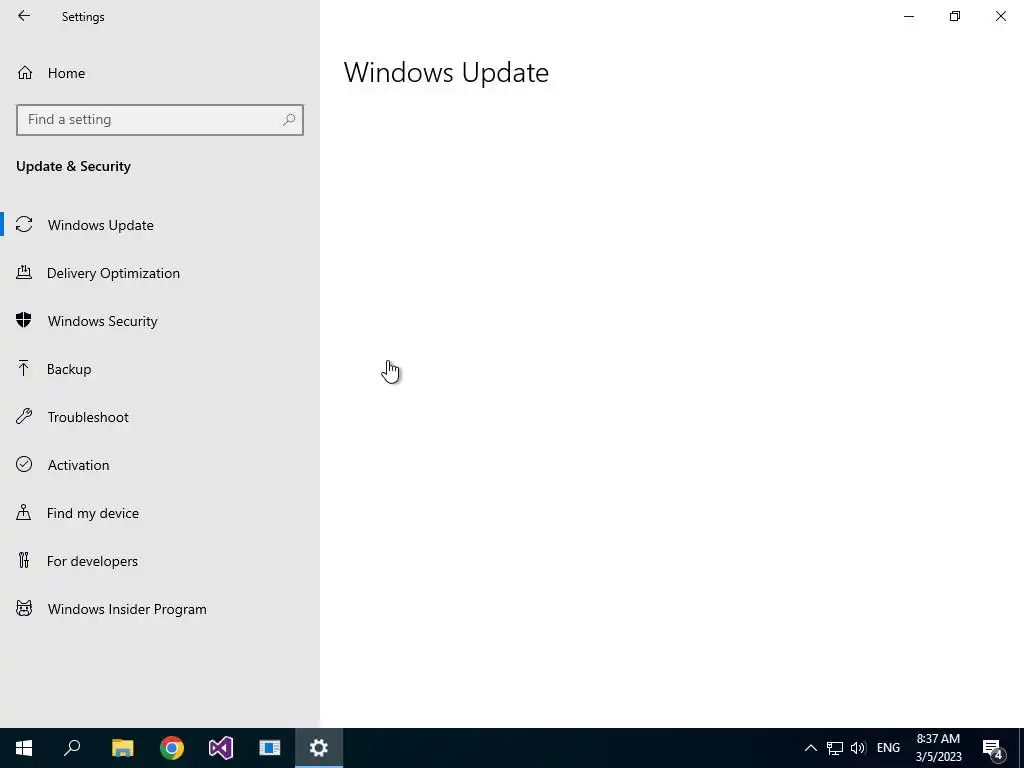Restore down the Settings window
The height and width of the screenshot is (768, 1024).
coord(955,16)
